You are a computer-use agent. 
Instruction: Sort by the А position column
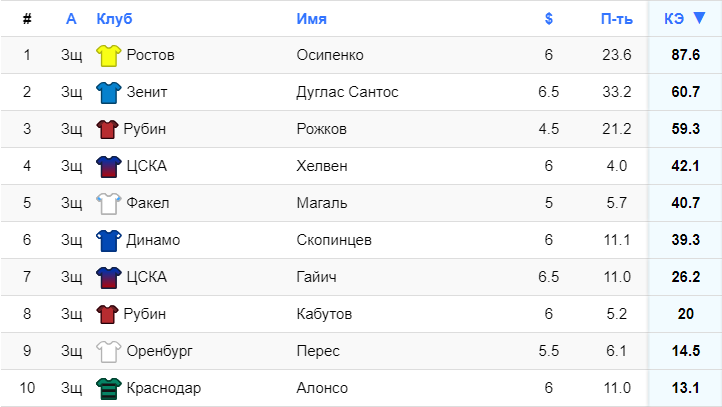pos(71,19)
